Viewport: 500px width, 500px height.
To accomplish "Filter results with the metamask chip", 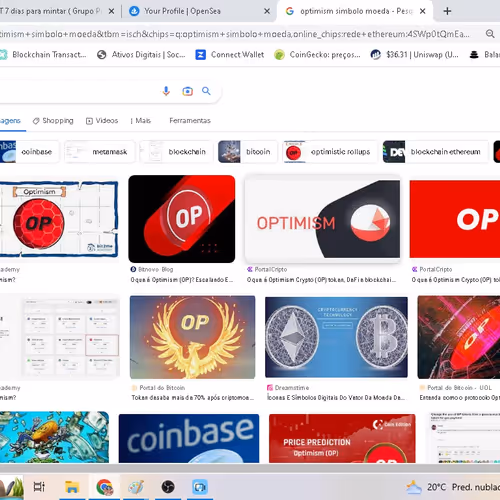I will [100, 152].
